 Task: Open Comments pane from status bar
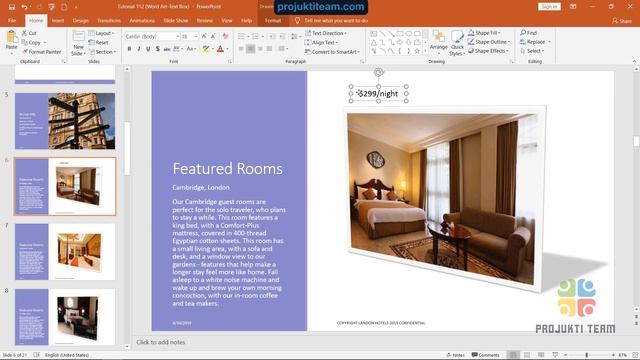coord(485,355)
